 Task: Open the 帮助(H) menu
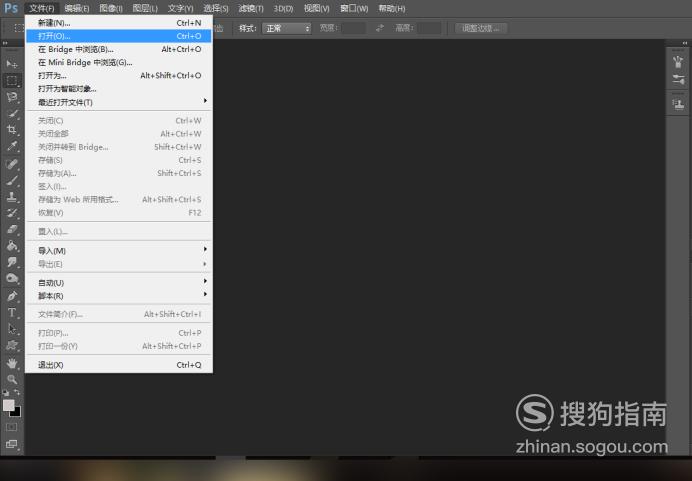(x=392, y=8)
